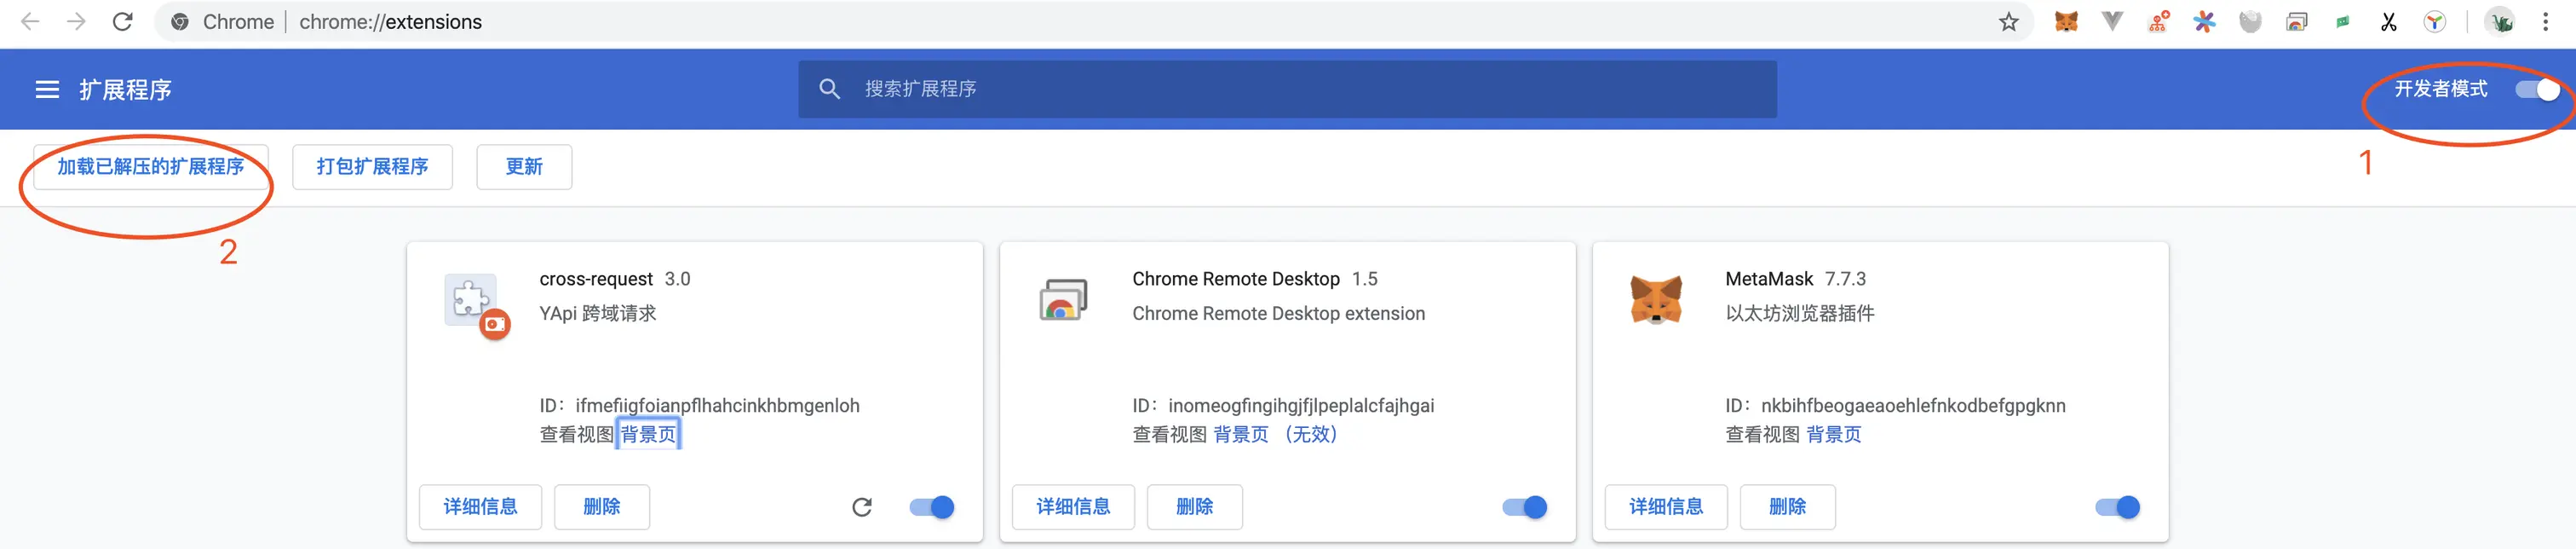Open the Chrome Remote Desktop toolbar icon
This screenshot has height=549, width=2576.
pyautogui.click(x=2297, y=22)
